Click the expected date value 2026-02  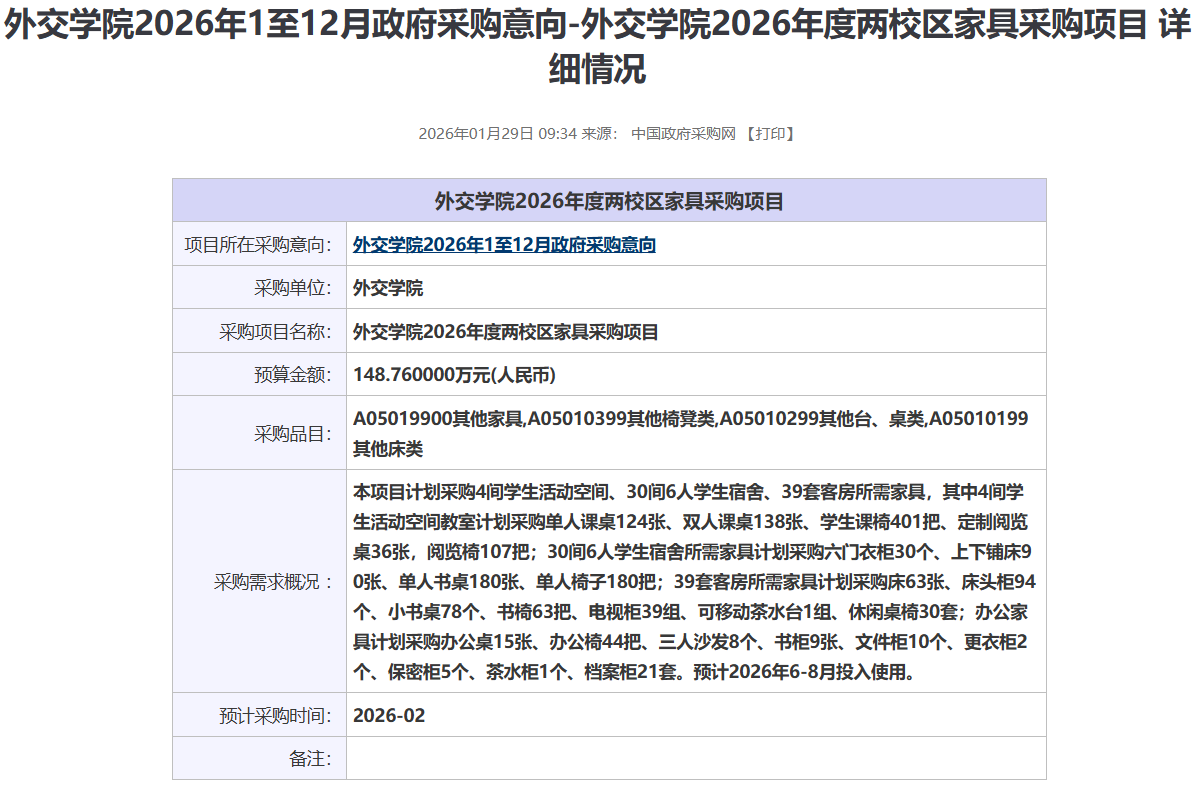pos(389,716)
